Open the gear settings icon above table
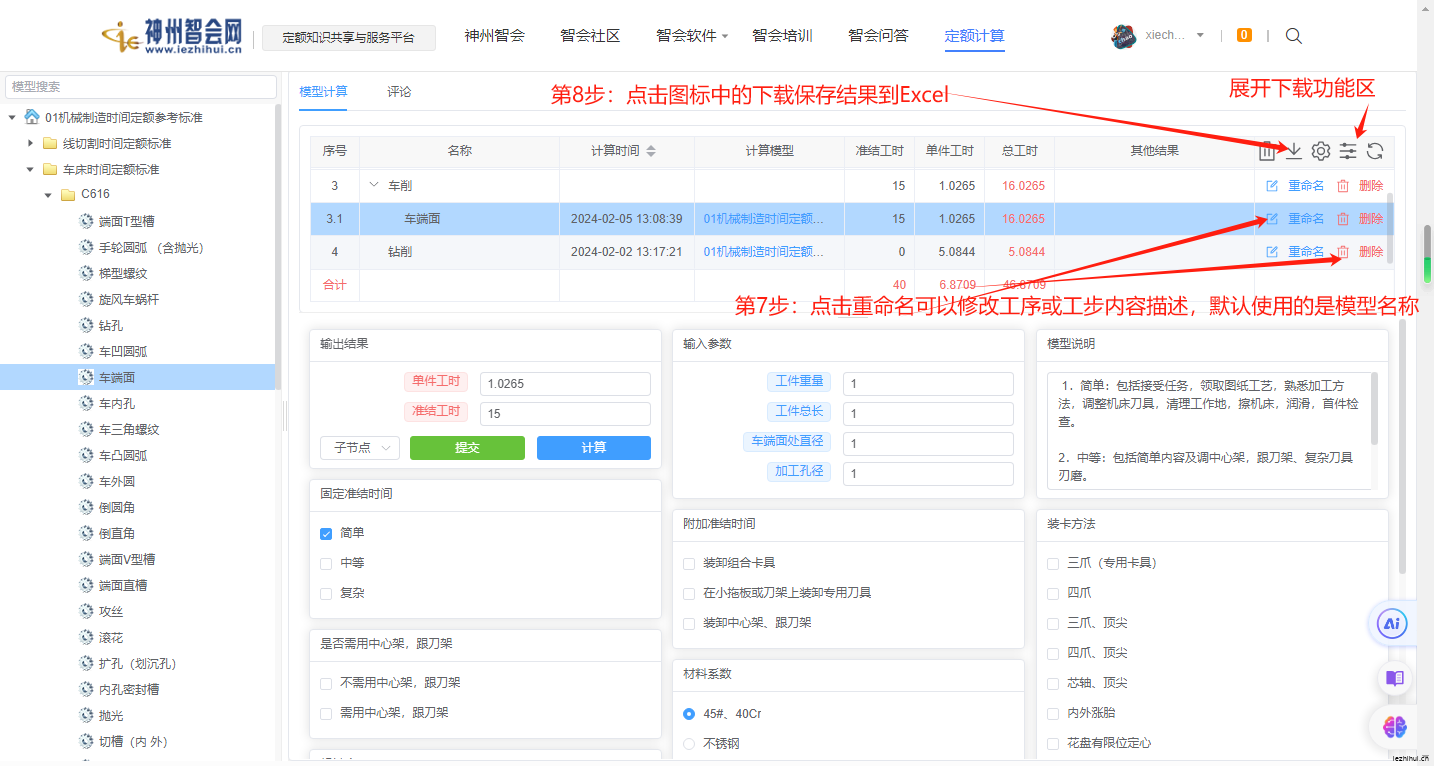The height and width of the screenshot is (766, 1434). pyautogui.click(x=1320, y=151)
